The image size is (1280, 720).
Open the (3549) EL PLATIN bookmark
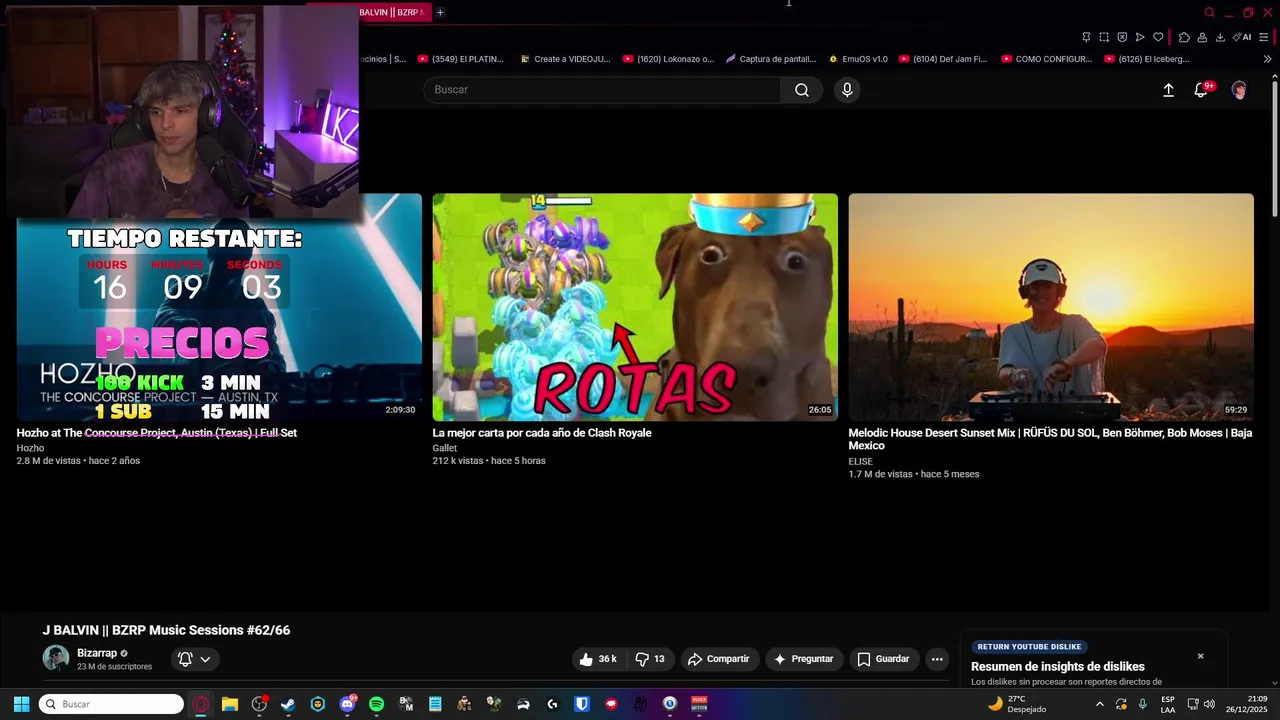[x=461, y=59]
